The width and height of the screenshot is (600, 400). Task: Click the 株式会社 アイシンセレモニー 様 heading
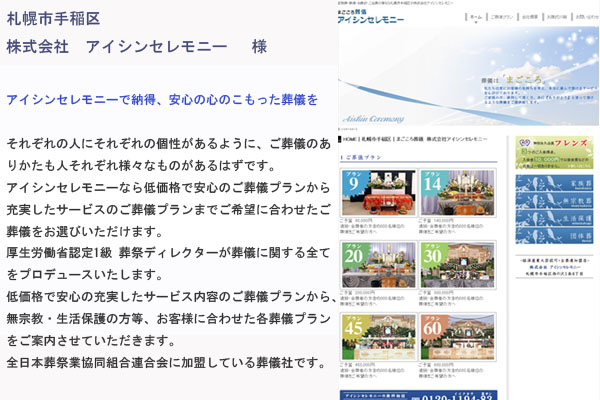[137, 47]
